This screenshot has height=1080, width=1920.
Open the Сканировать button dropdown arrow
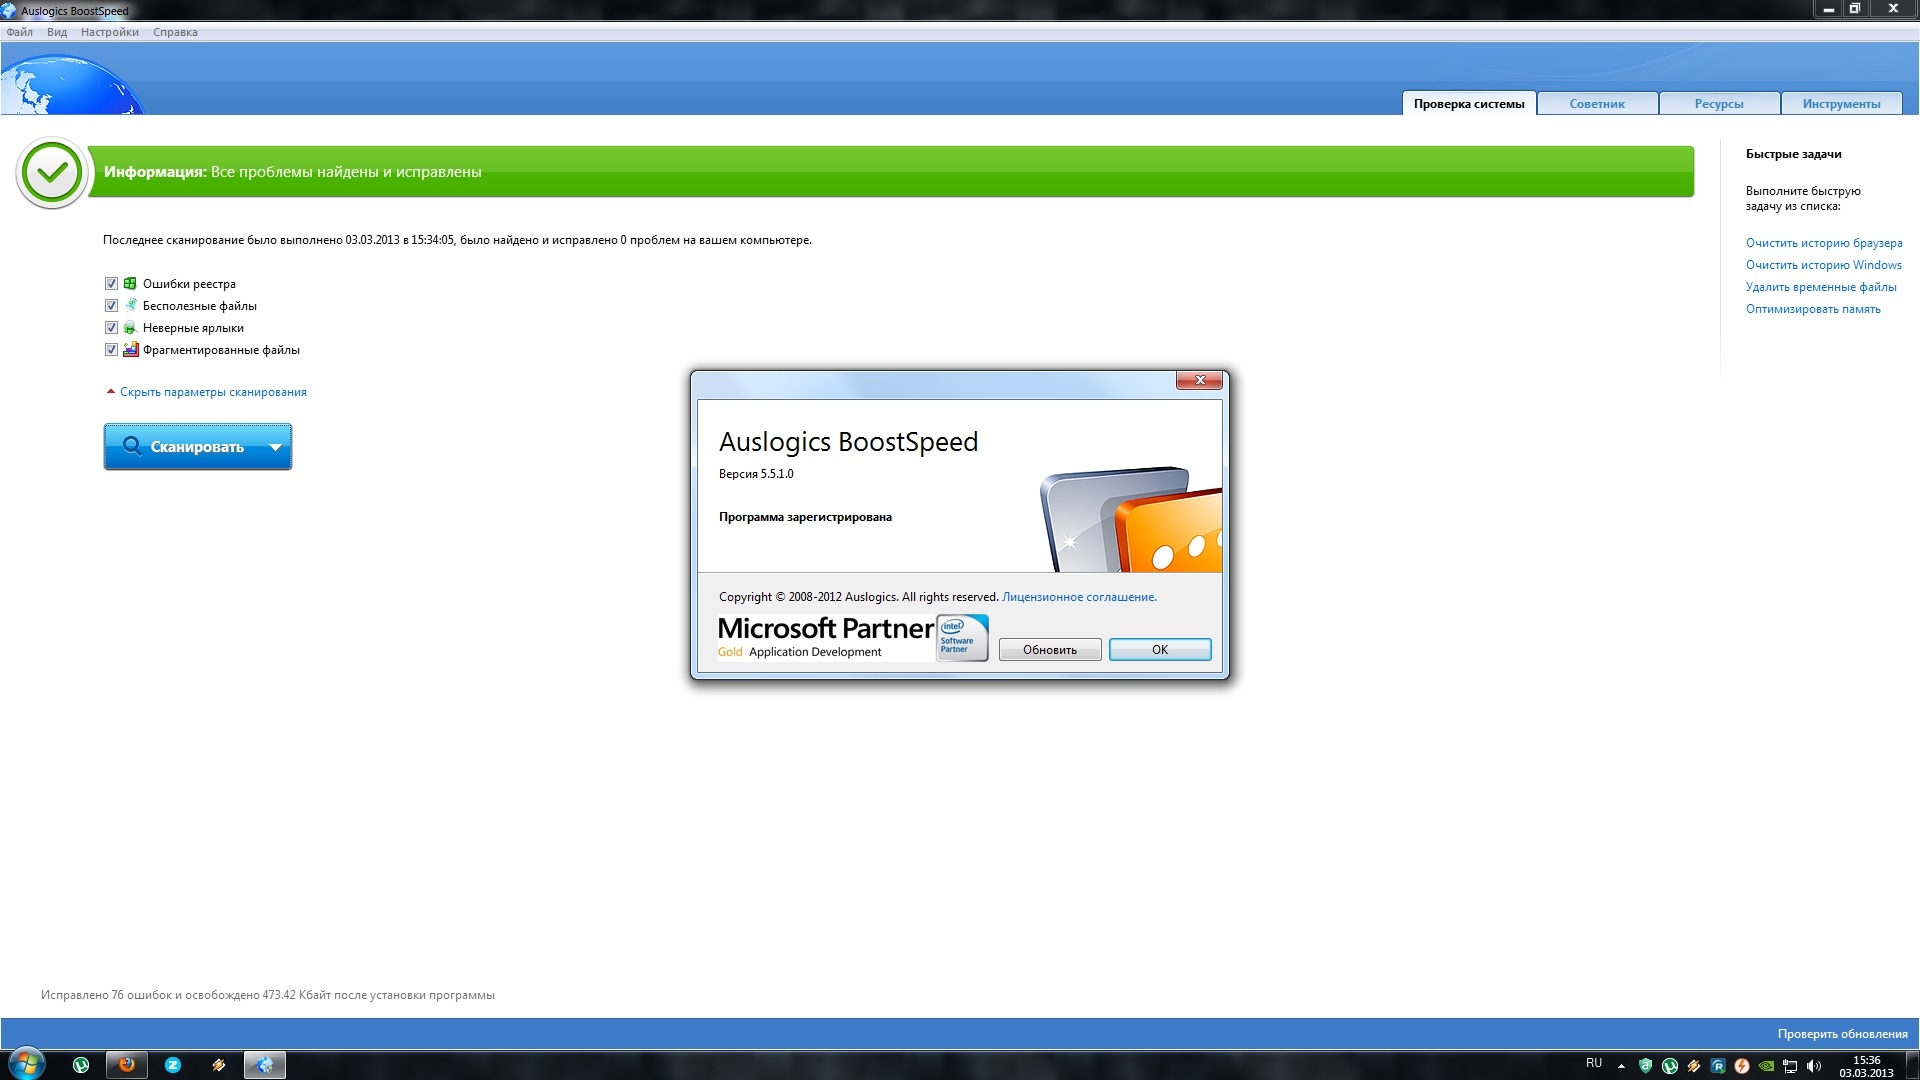coord(275,447)
